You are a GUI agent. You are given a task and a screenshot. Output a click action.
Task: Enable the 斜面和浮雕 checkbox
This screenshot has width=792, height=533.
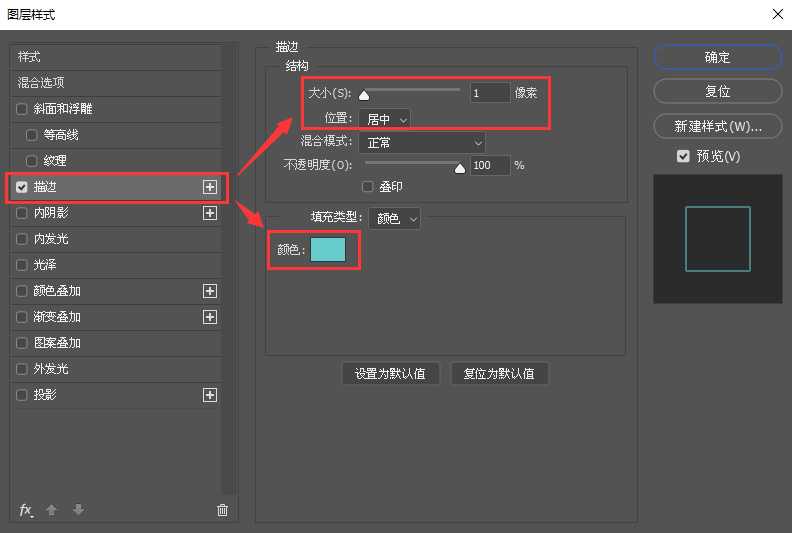[x=22, y=109]
